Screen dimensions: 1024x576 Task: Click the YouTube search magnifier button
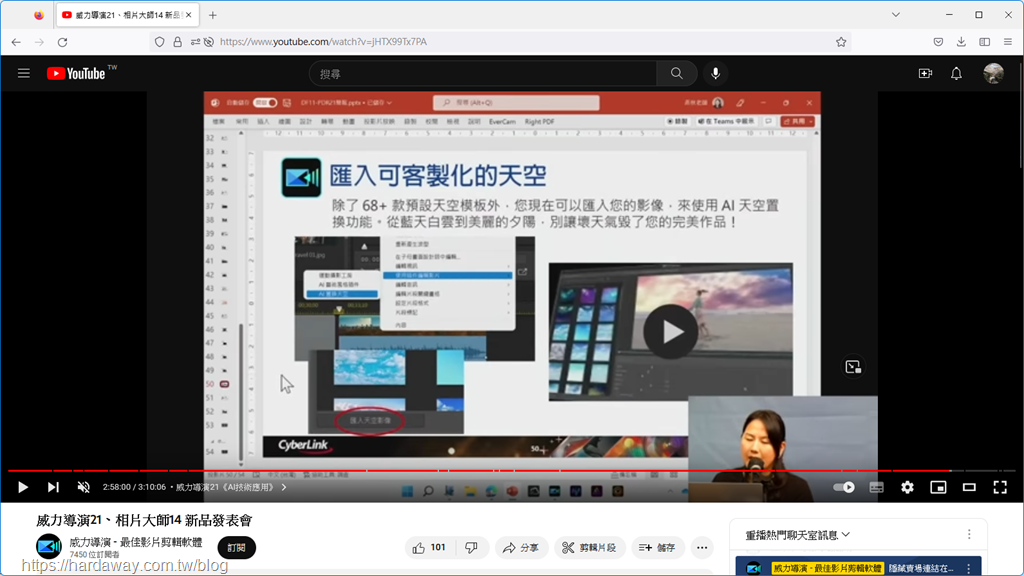pyautogui.click(x=677, y=74)
